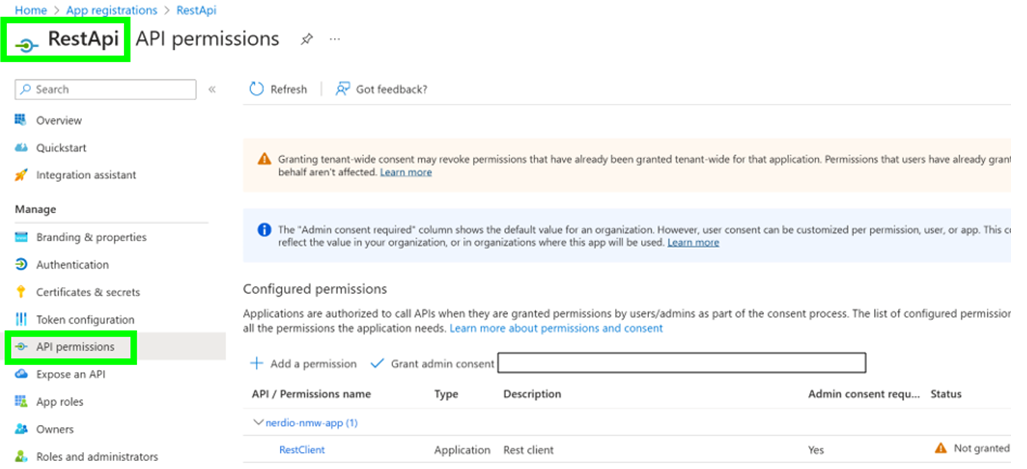
Task: Open Learn more about permissions and consent
Action: [x=556, y=328]
